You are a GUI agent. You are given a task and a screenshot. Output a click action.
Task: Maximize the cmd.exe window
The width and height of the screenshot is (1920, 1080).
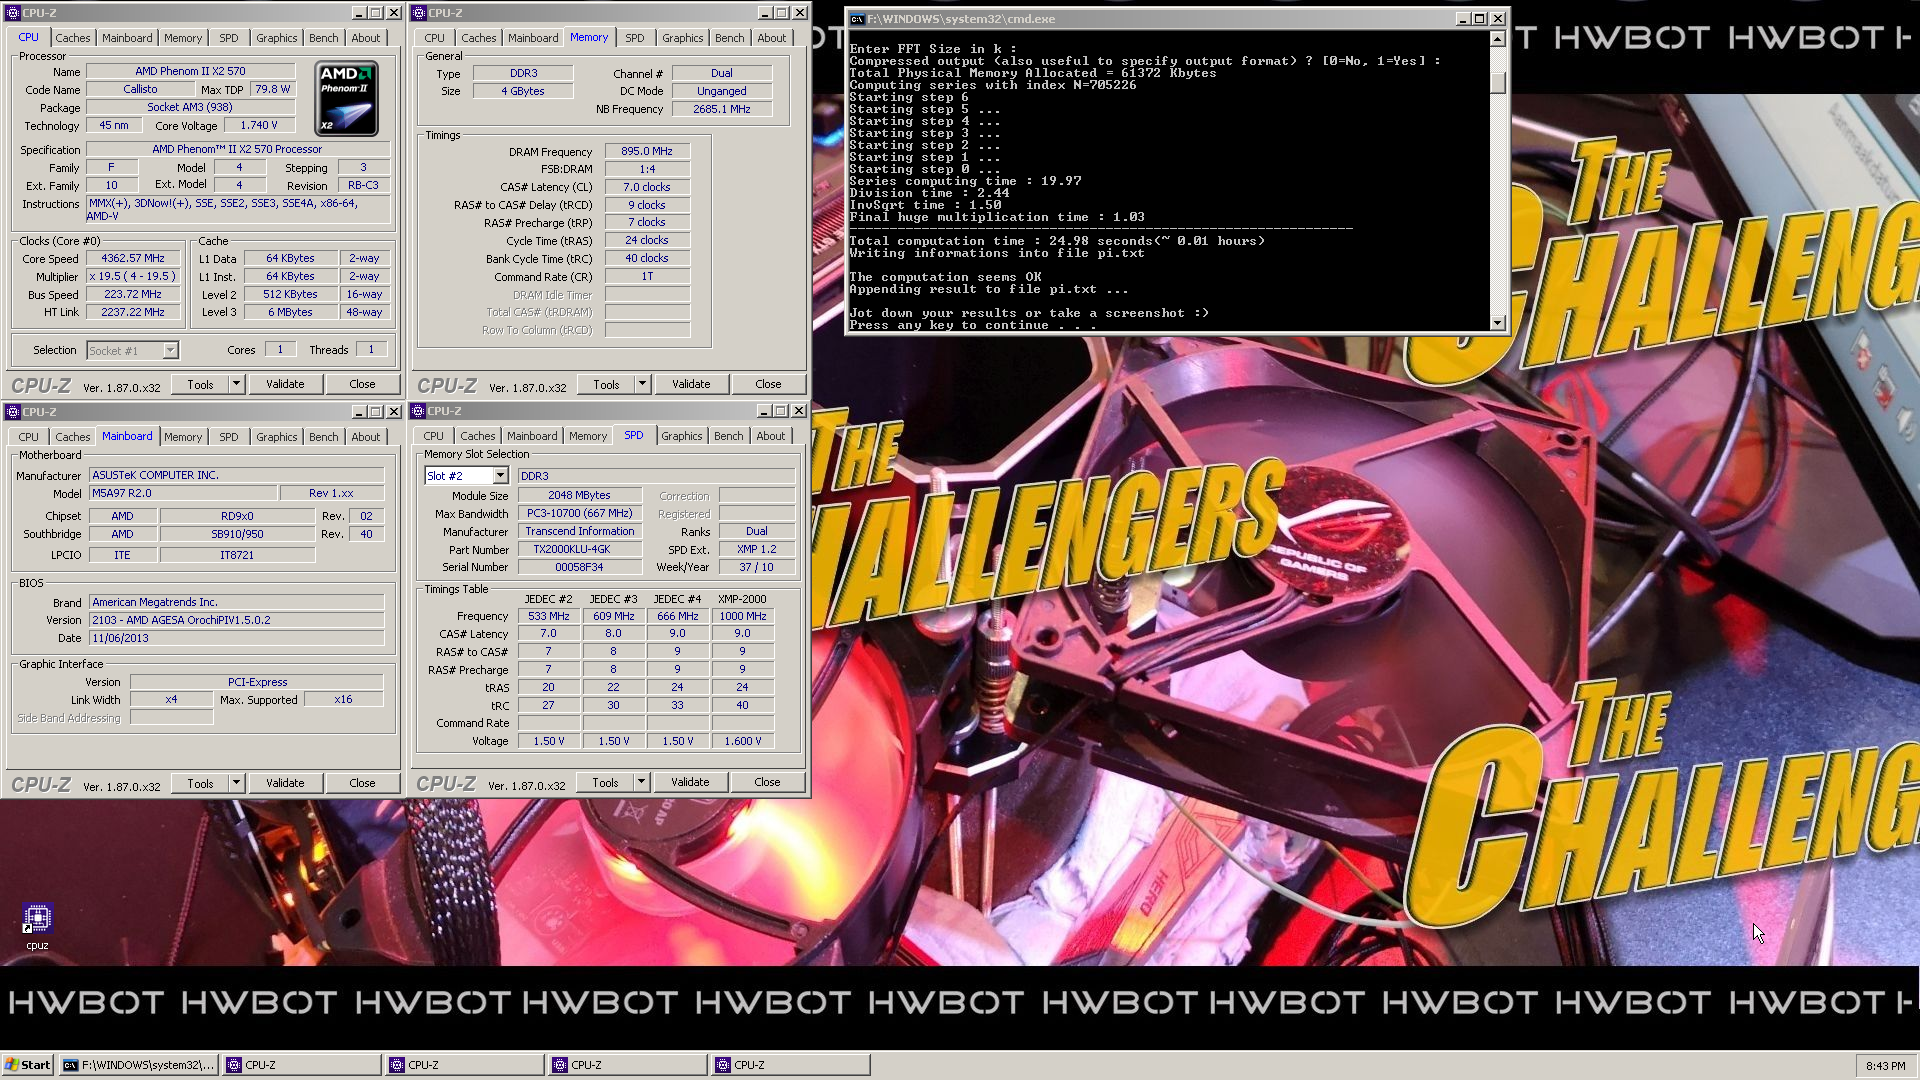[1480, 19]
